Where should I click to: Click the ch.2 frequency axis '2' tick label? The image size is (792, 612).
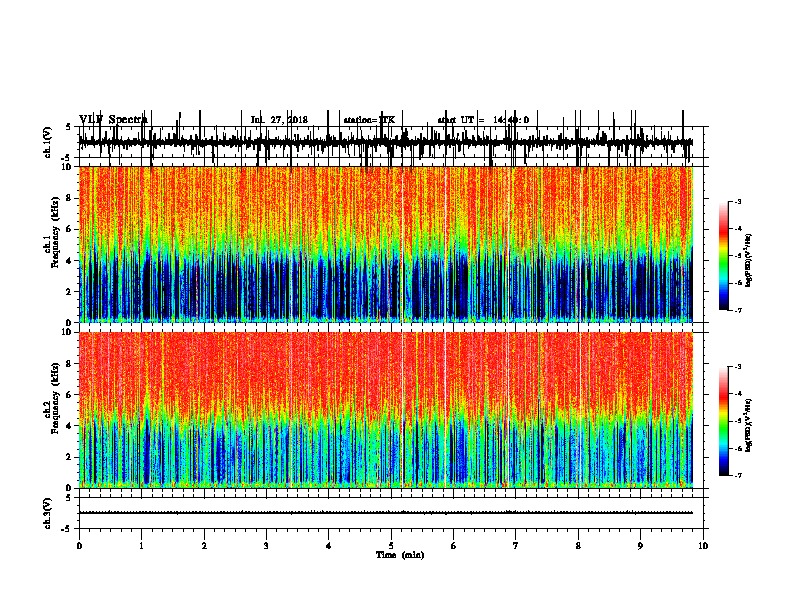point(69,457)
